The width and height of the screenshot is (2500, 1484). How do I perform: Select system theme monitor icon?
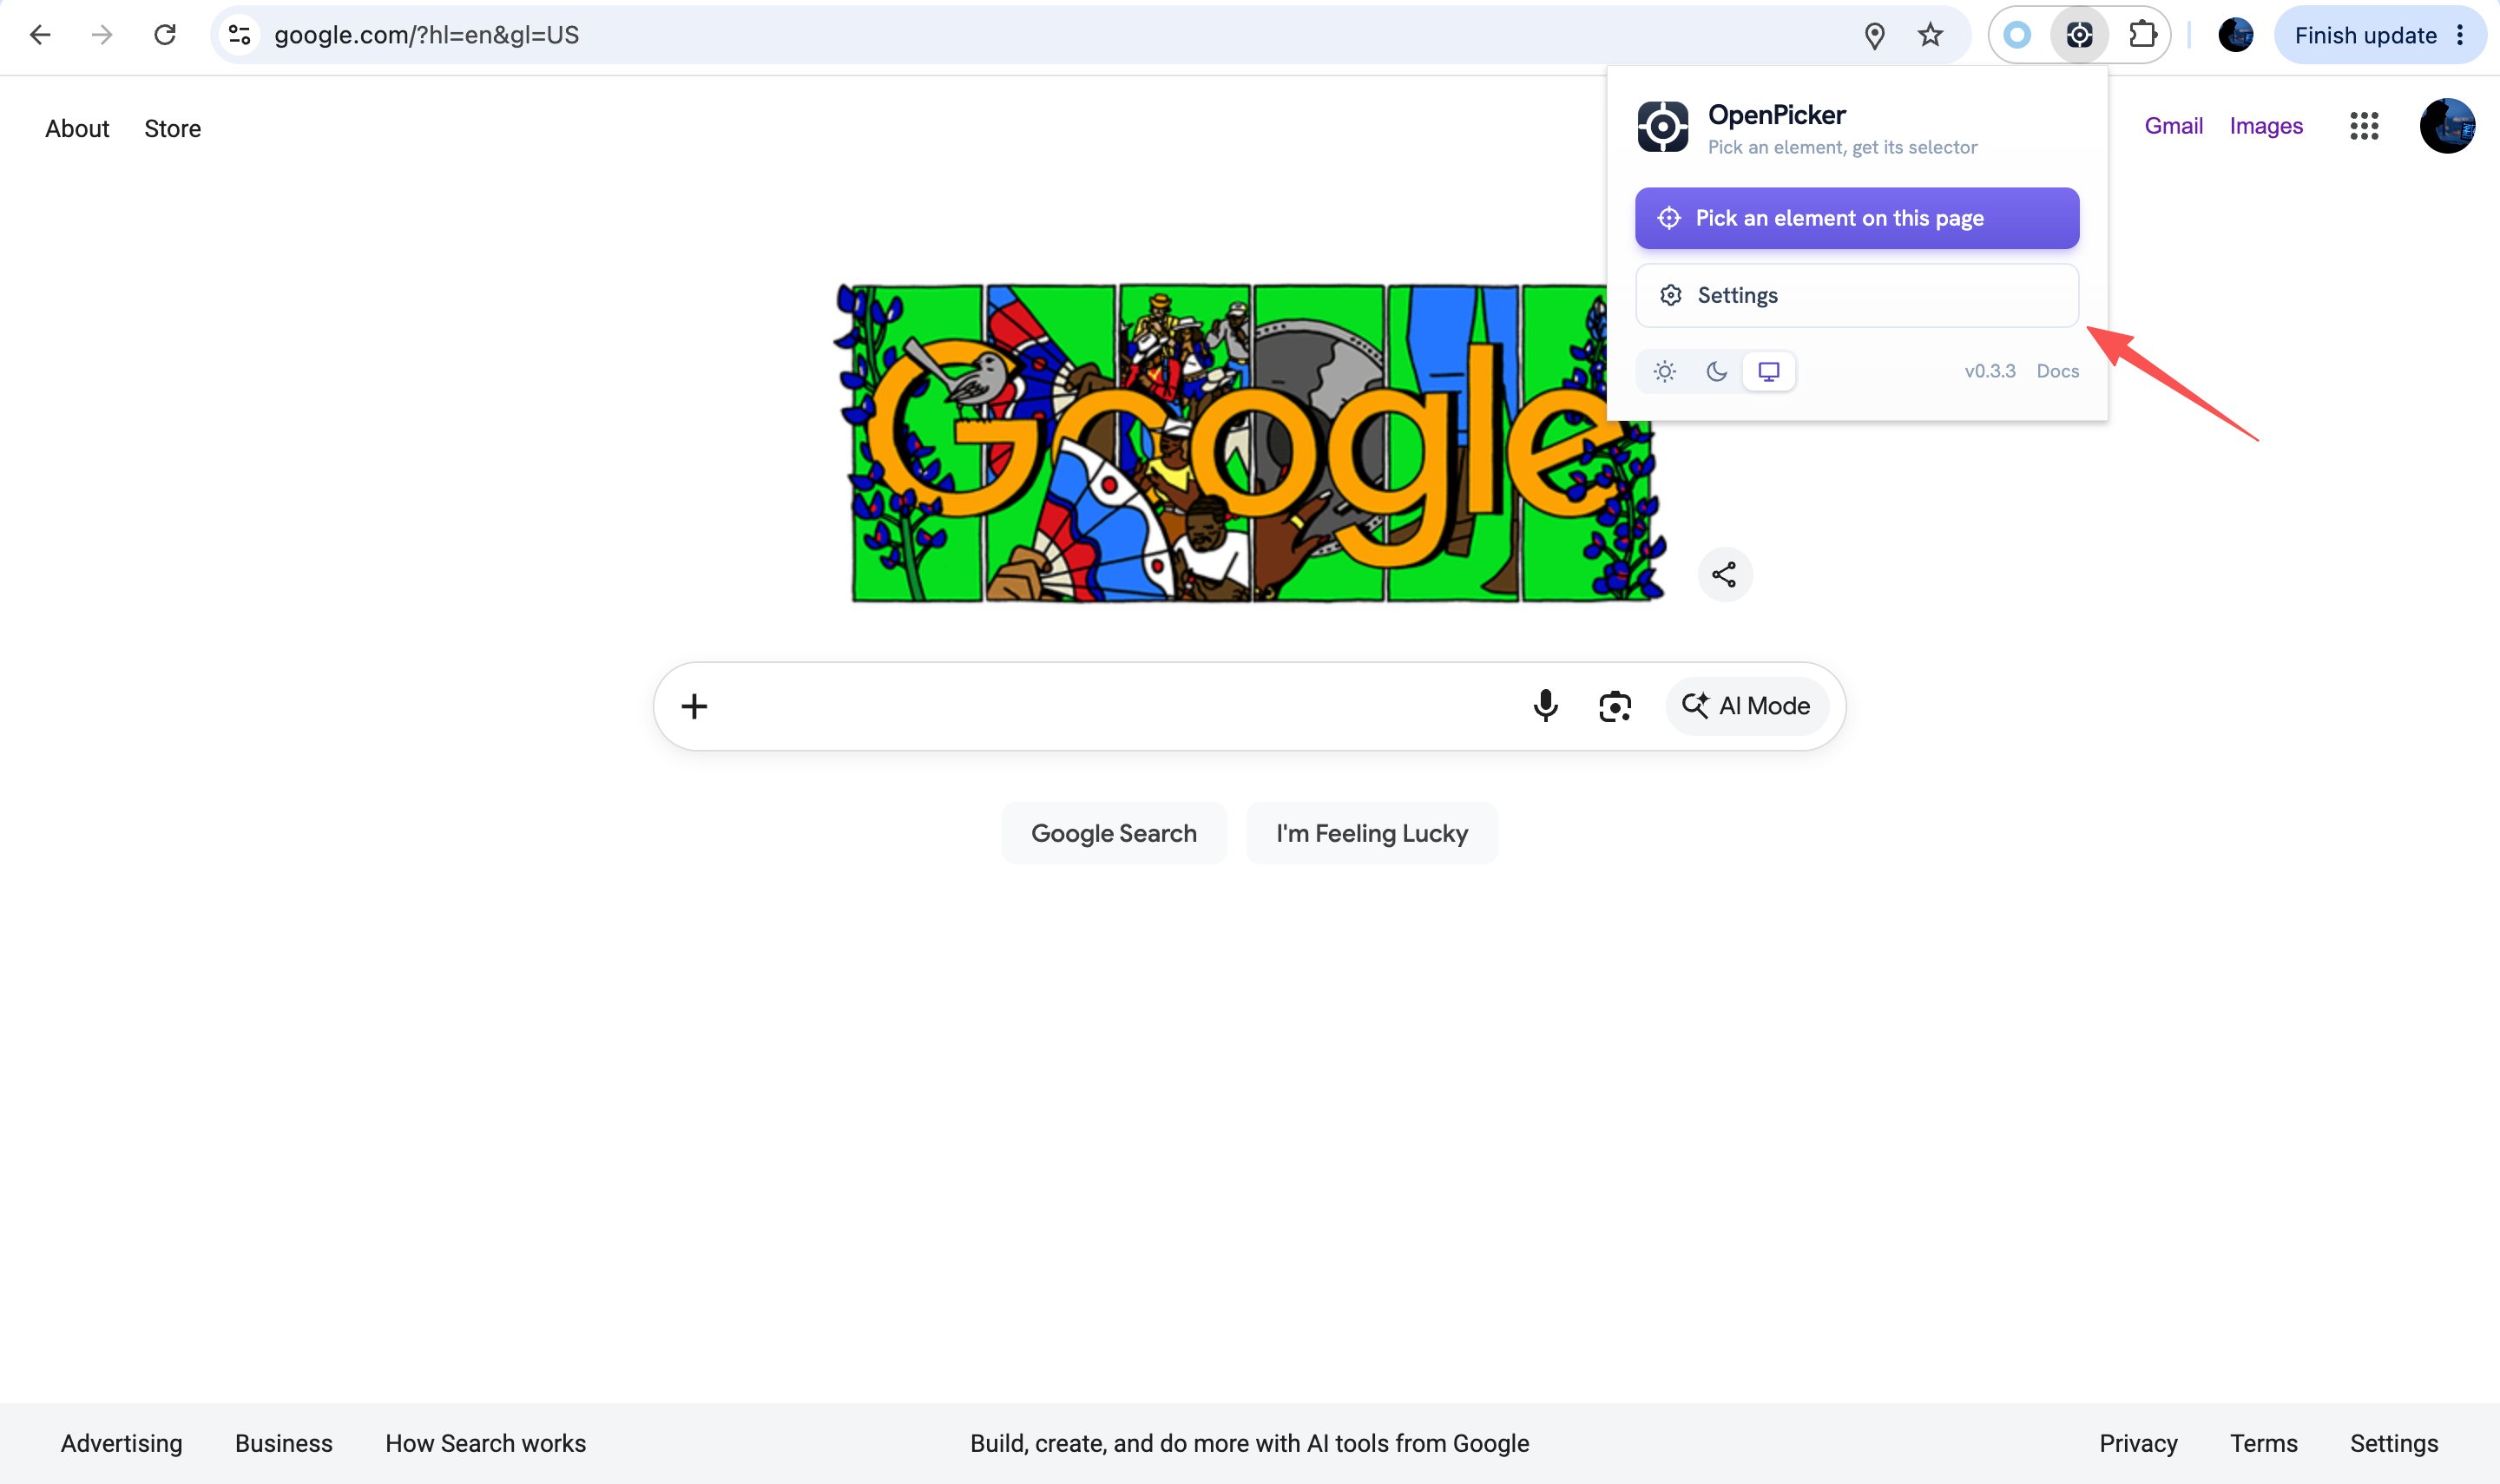(1769, 371)
